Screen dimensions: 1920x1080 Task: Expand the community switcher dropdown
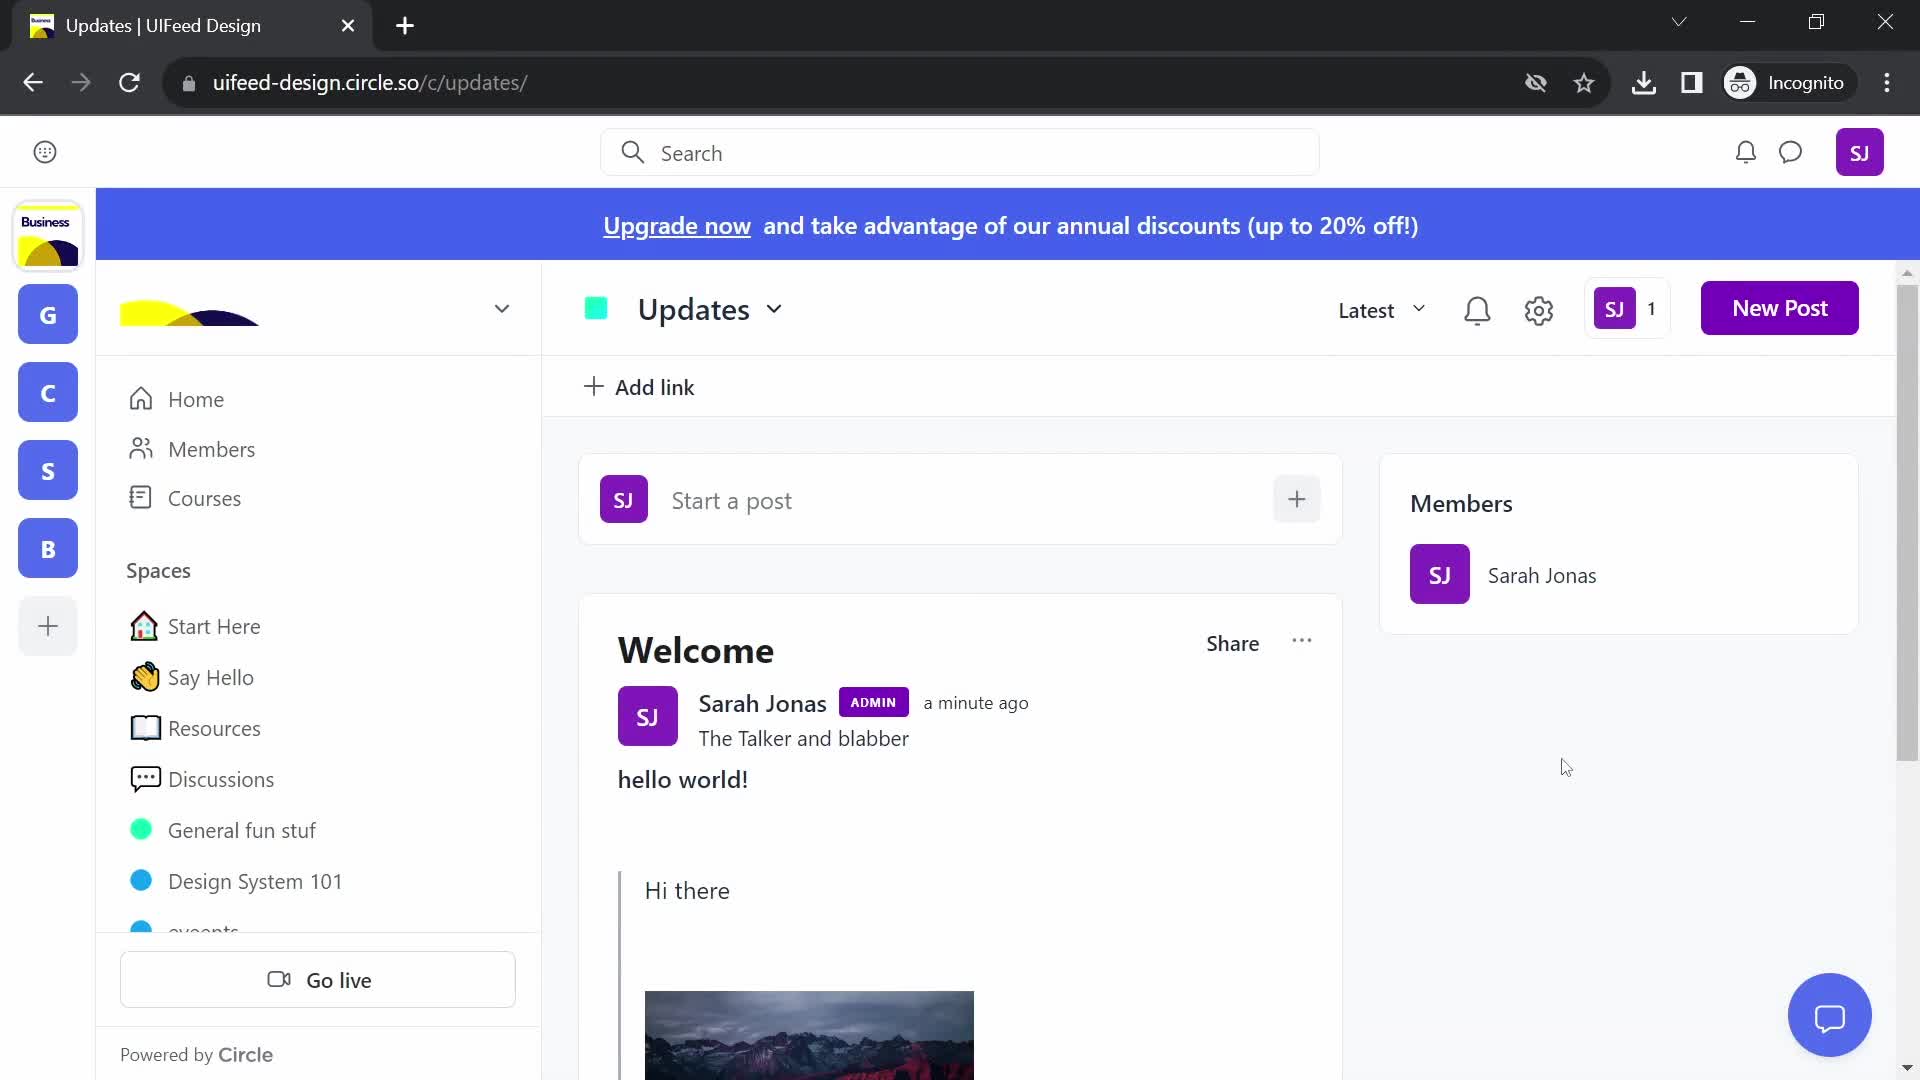click(501, 309)
